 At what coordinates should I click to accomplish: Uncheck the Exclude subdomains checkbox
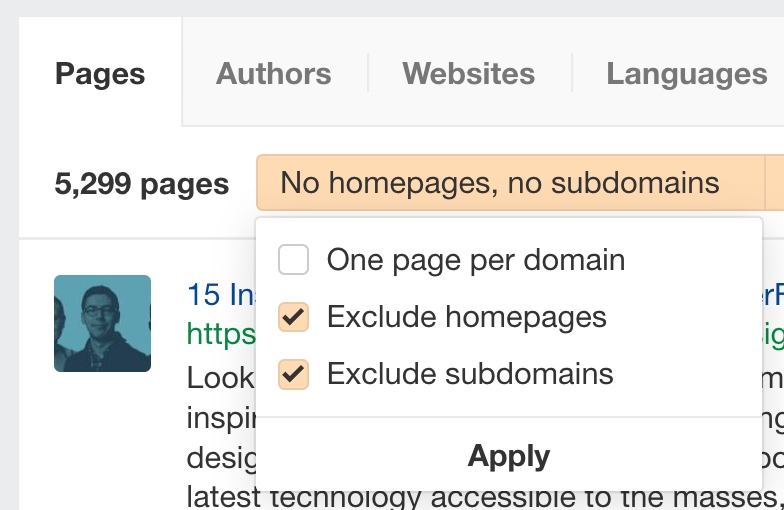click(x=294, y=374)
